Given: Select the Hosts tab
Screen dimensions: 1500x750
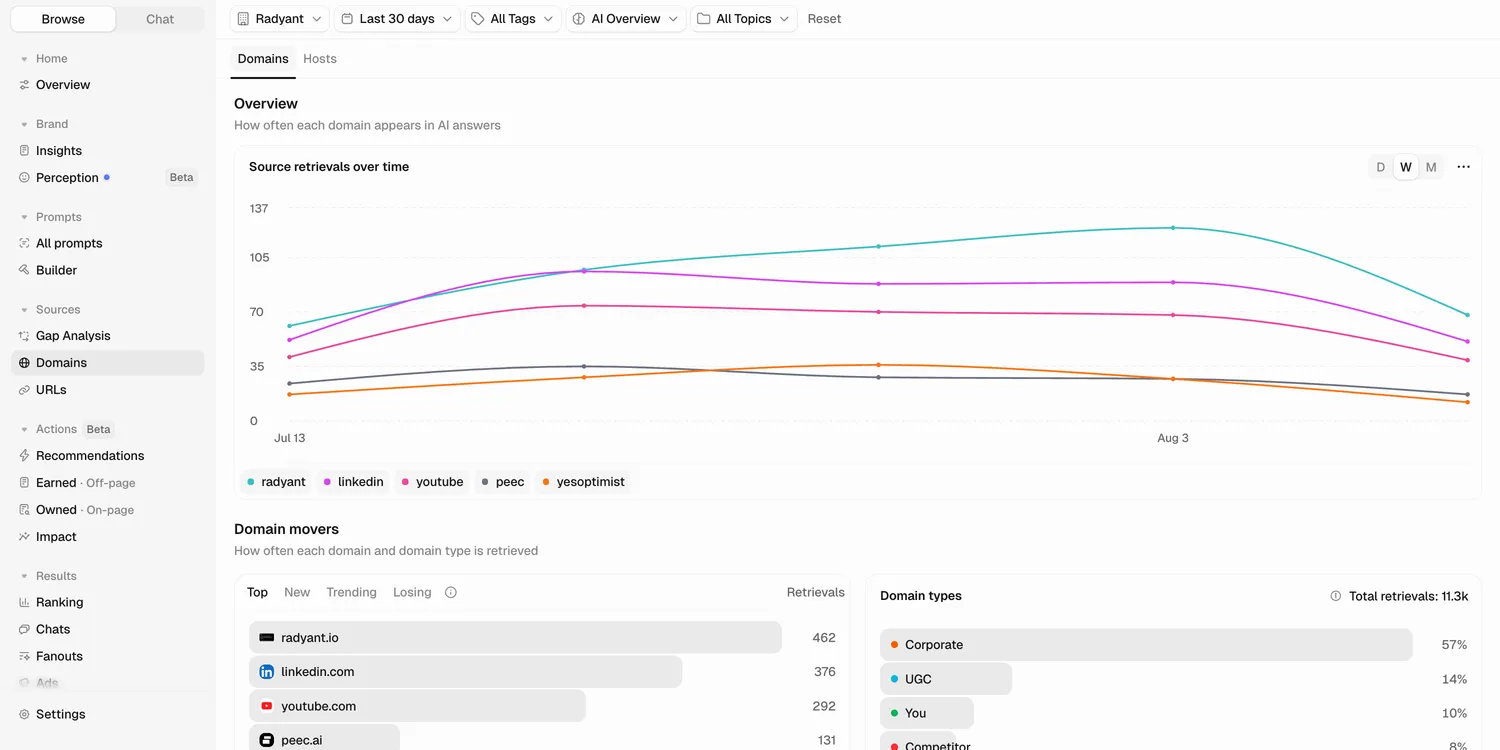Looking at the screenshot, I should pyautogui.click(x=320, y=59).
